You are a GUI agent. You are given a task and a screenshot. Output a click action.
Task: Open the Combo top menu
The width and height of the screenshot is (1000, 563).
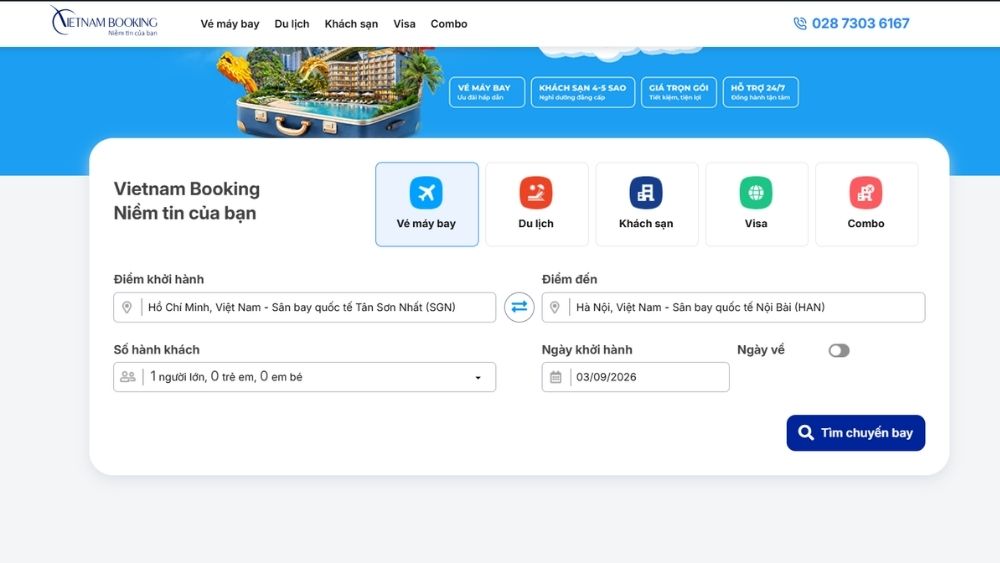click(448, 24)
